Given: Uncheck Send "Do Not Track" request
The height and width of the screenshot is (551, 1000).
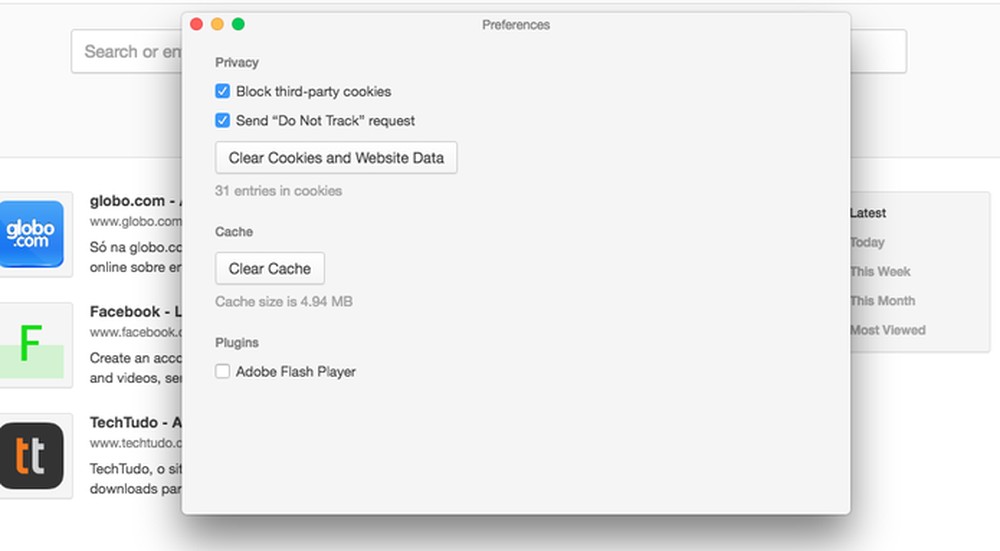Looking at the screenshot, I should click(223, 121).
